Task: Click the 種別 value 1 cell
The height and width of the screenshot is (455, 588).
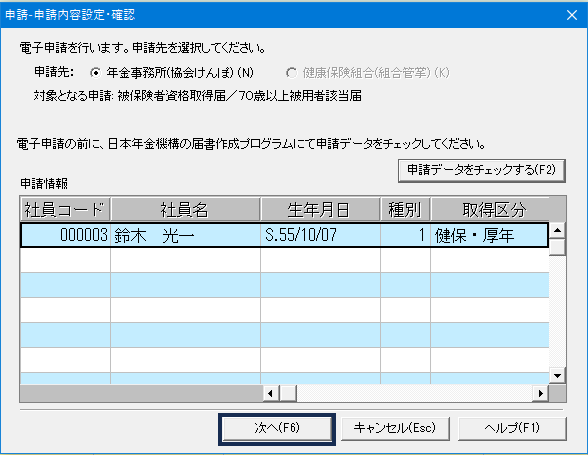Action: click(405, 236)
